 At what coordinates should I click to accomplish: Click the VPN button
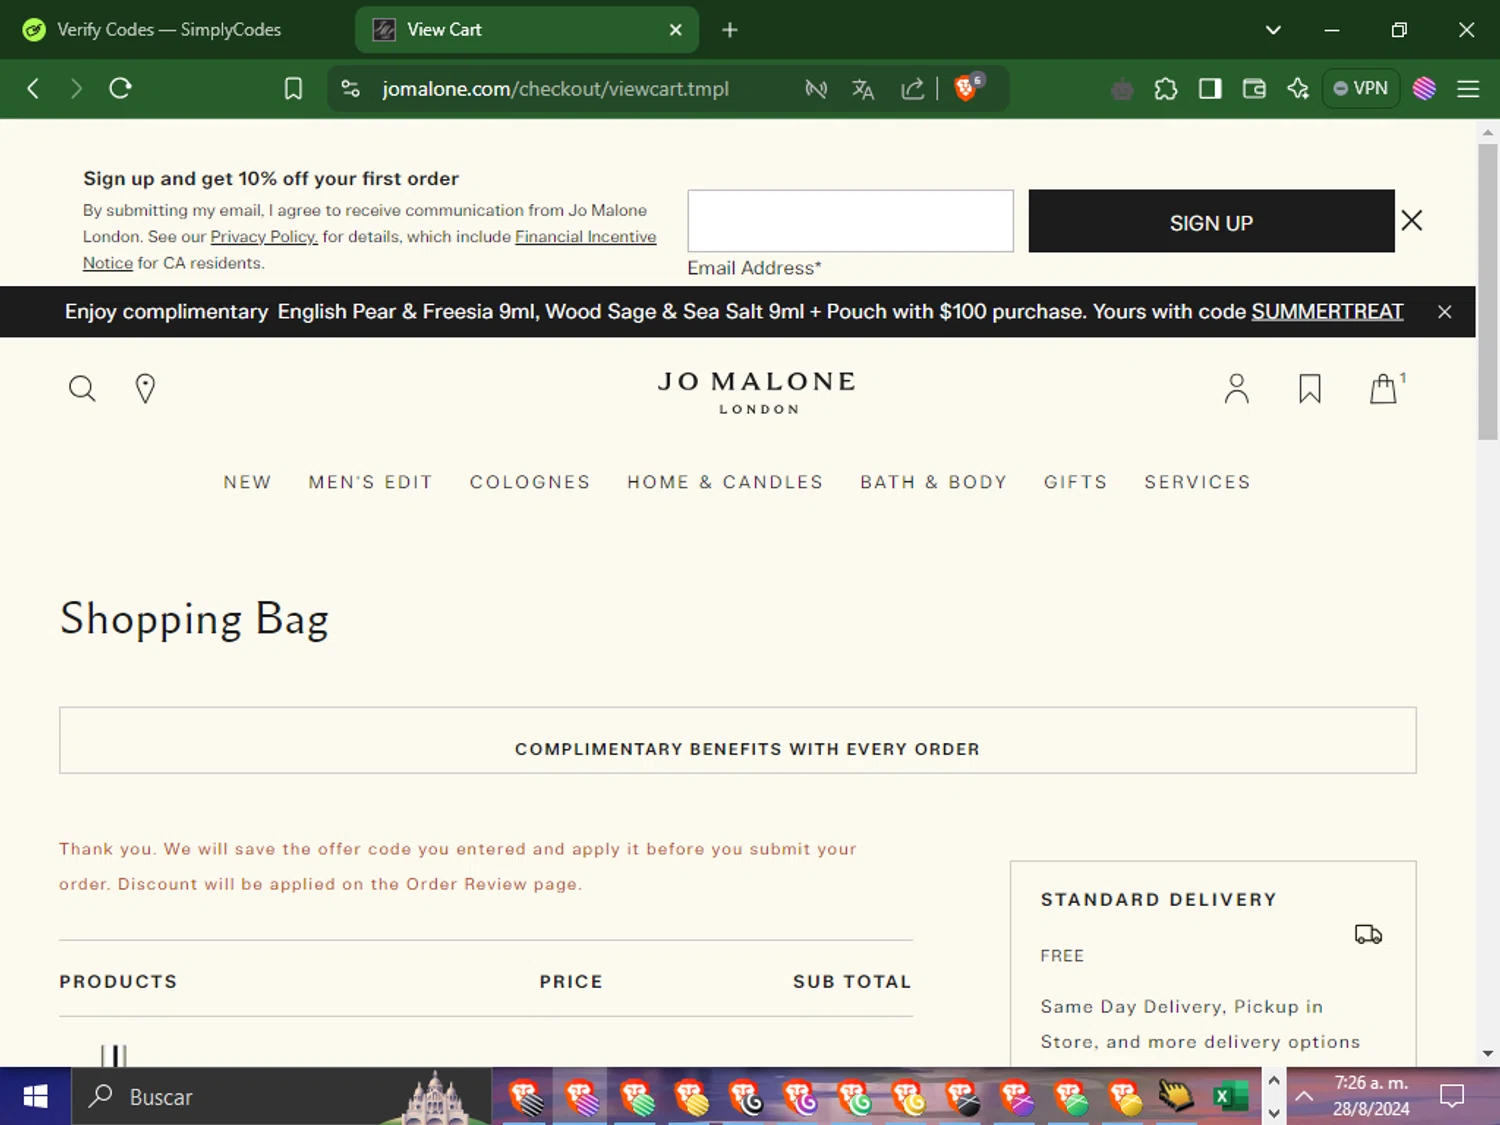(x=1360, y=88)
